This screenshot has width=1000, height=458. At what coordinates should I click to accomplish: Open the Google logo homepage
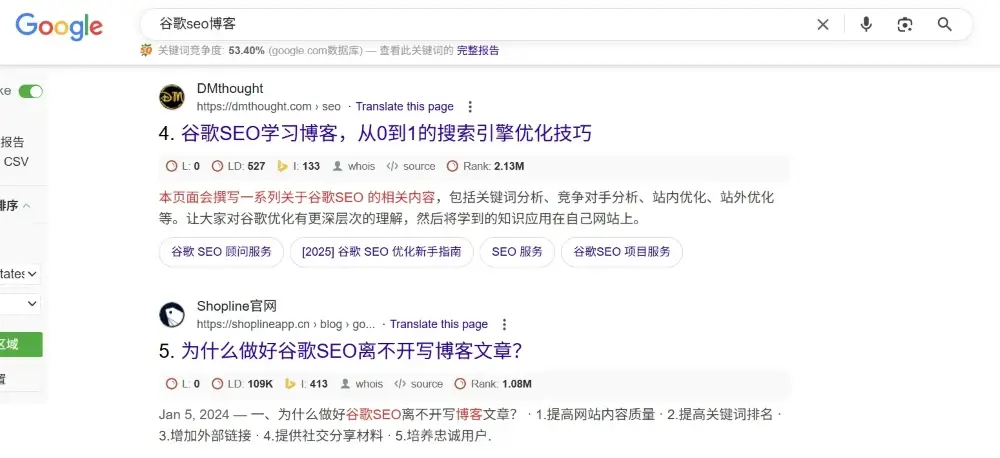point(59,26)
